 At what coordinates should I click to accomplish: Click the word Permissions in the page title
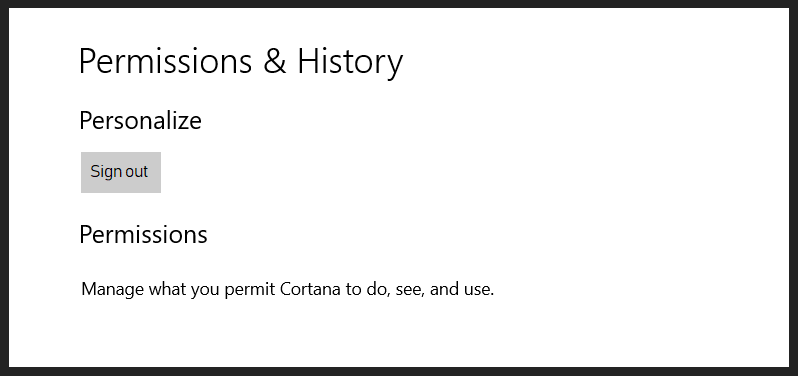(165, 62)
